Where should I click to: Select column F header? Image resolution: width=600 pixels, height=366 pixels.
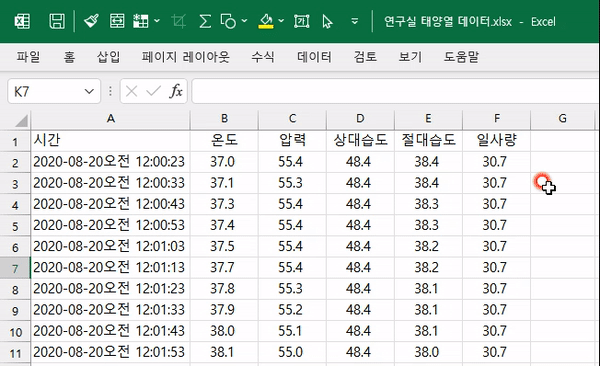click(496, 119)
